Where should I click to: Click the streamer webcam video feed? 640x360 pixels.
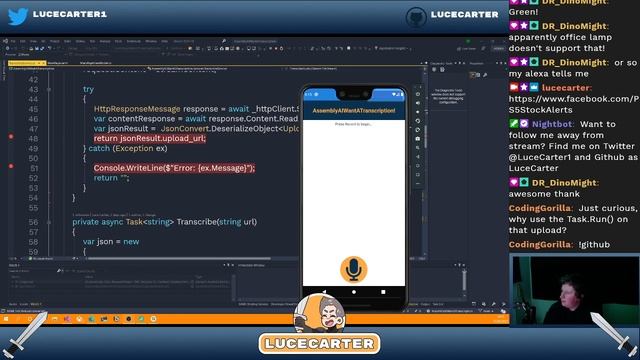click(x=574, y=290)
